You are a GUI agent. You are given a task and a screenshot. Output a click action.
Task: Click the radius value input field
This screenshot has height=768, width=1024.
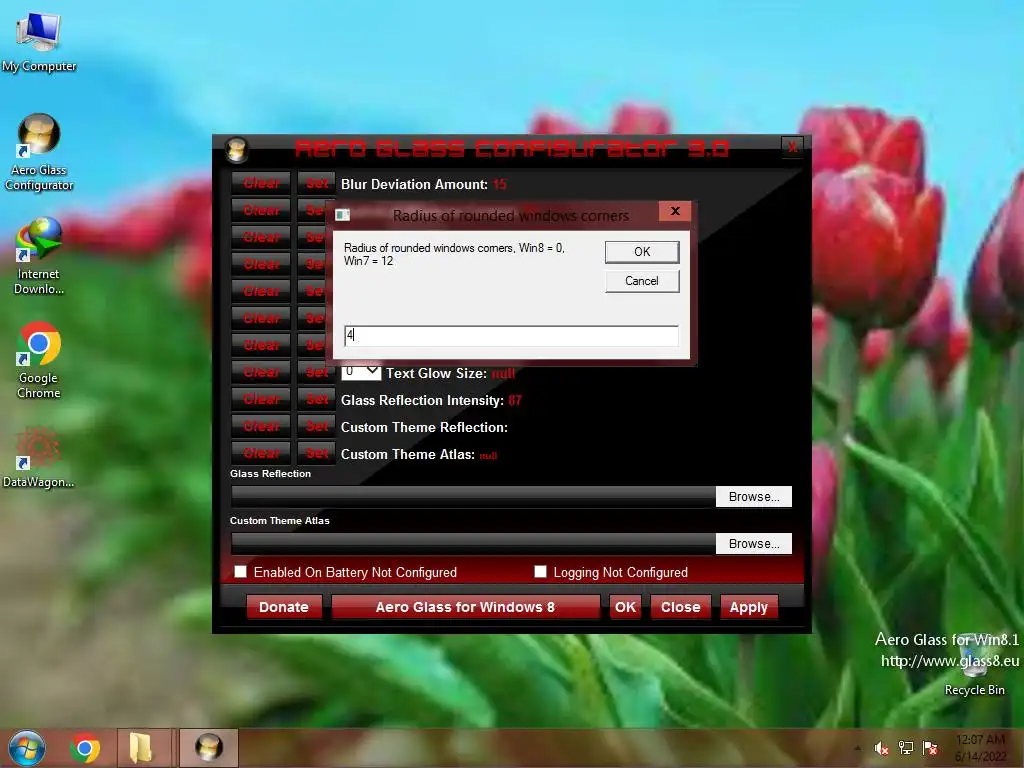point(511,336)
